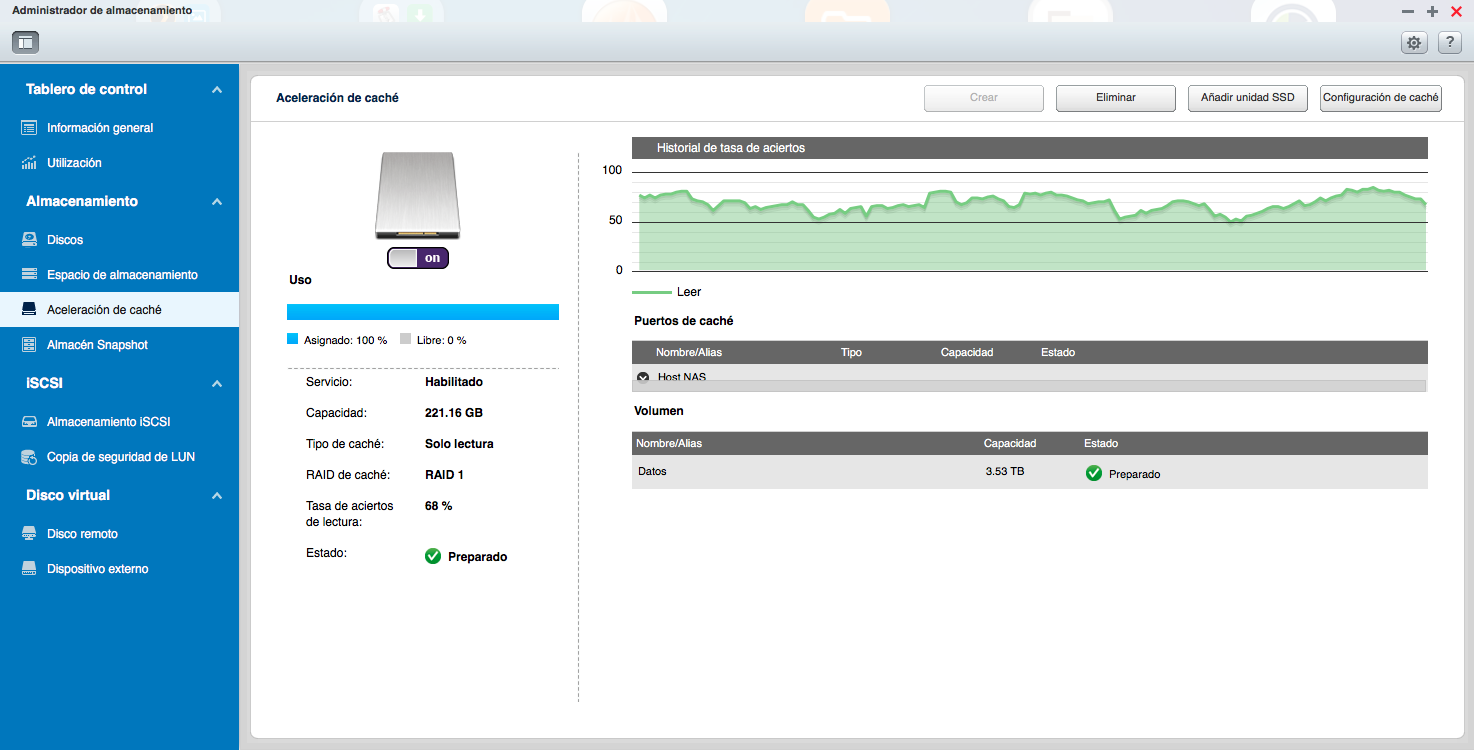The height and width of the screenshot is (750, 1474).
Task: Click the help question mark icon
Action: (x=1449, y=42)
